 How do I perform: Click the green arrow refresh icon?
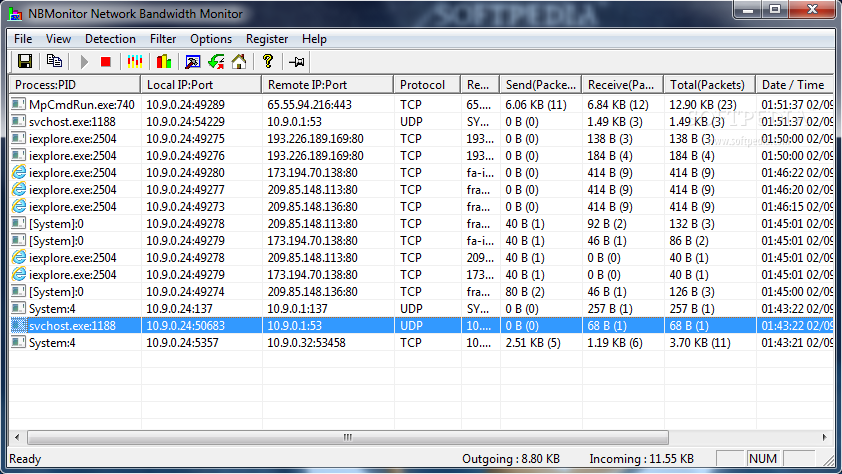tap(216, 62)
